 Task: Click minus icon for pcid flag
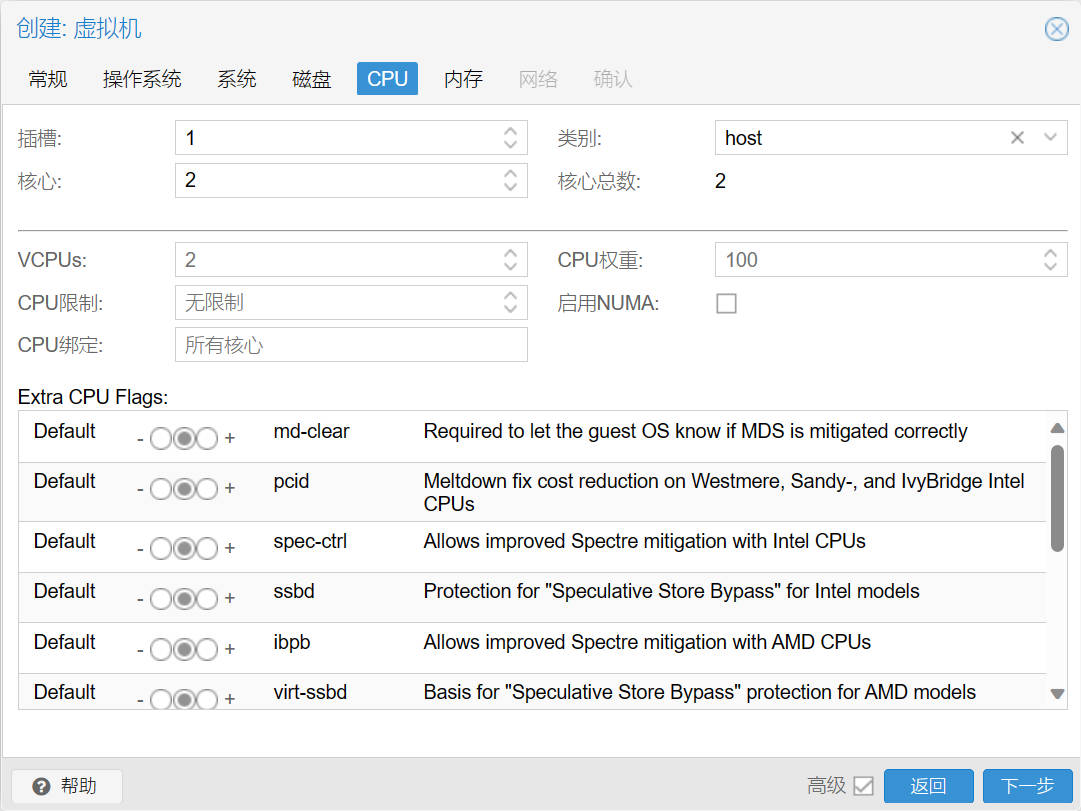point(140,489)
